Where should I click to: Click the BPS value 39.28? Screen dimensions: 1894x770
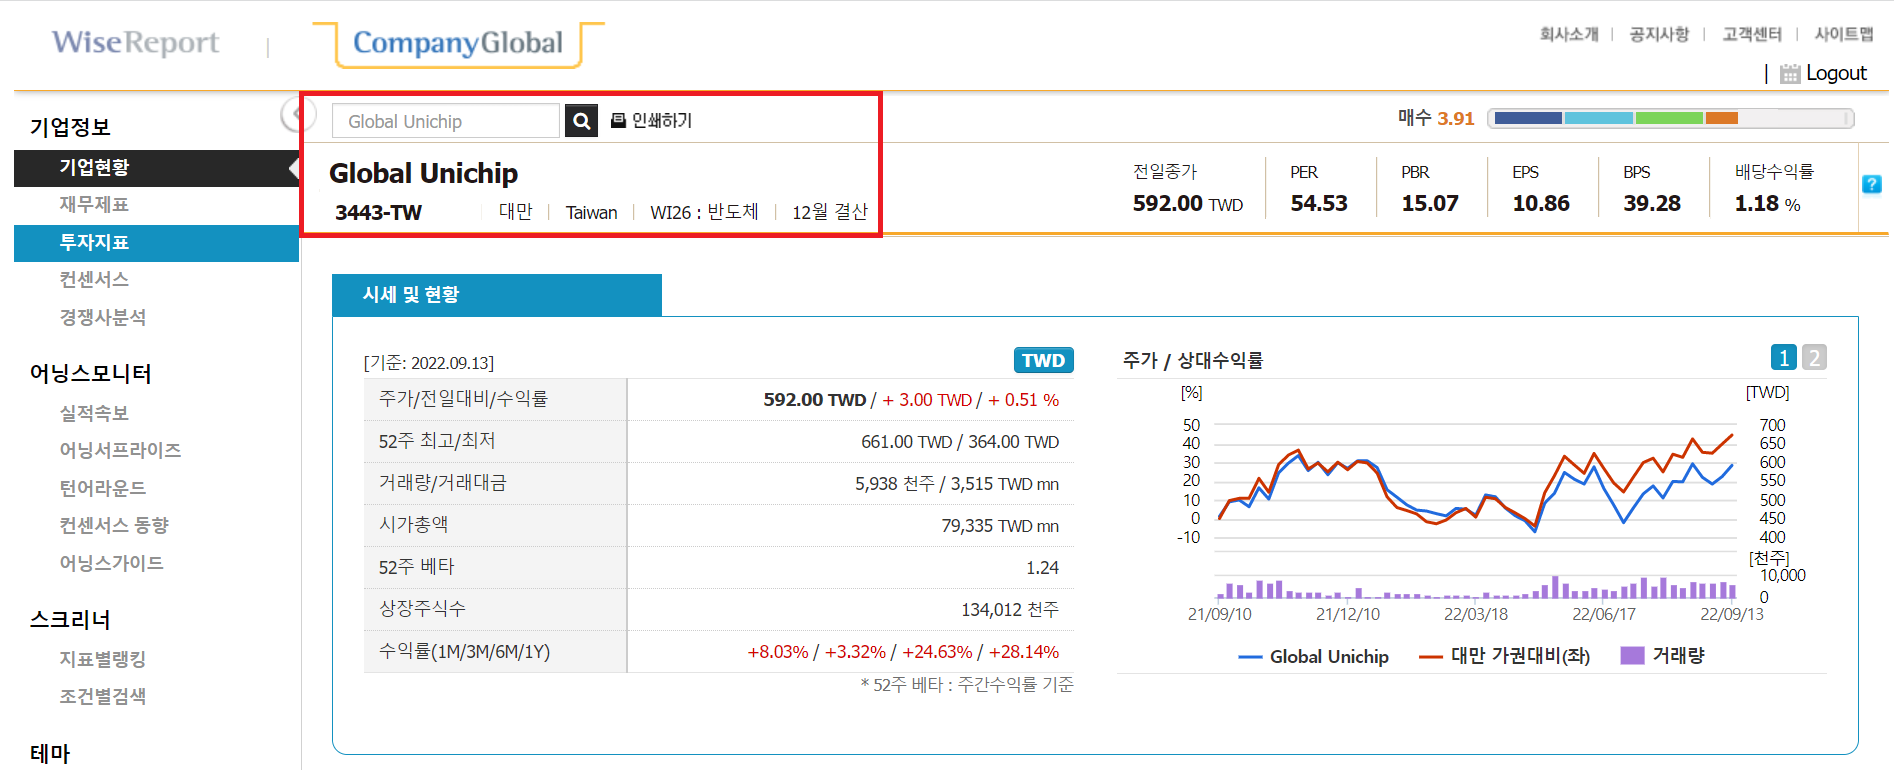[1652, 203]
